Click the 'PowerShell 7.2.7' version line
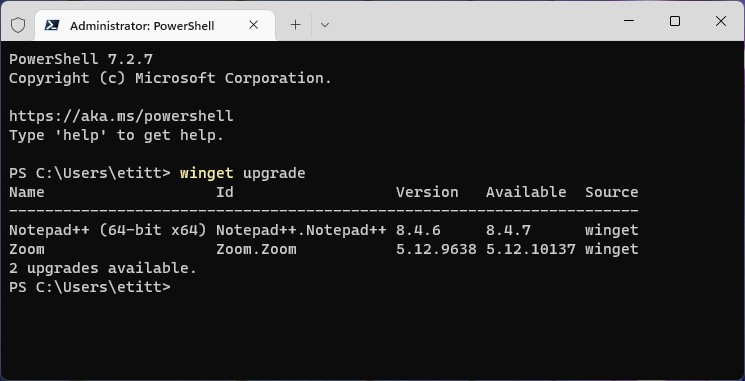The width and height of the screenshot is (745, 381). pyautogui.click(x=81, y=59)
